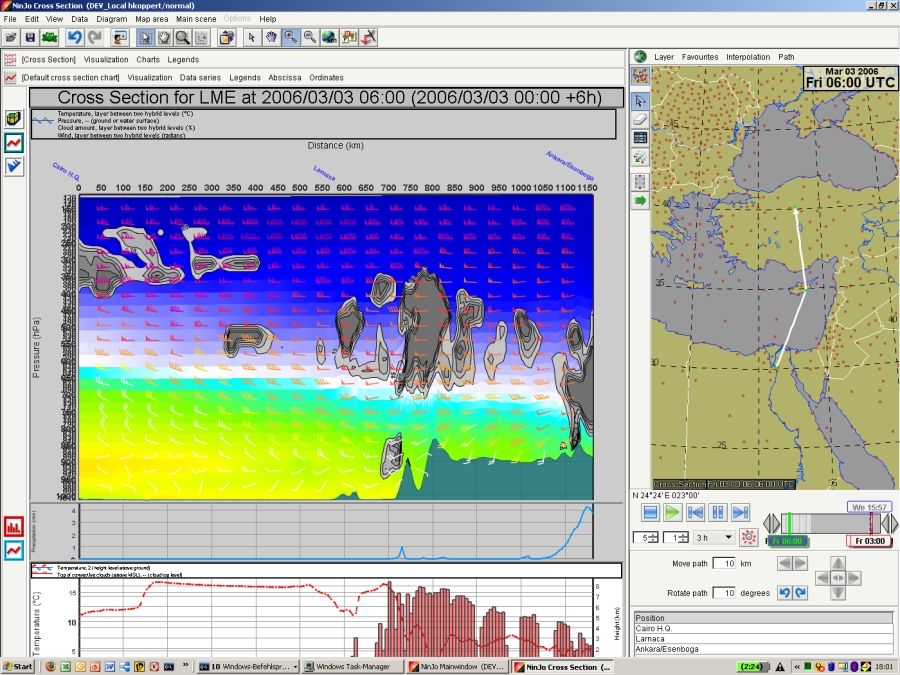900x675 pixels.
Task: Pause the animation
Action: pos(717,512)
